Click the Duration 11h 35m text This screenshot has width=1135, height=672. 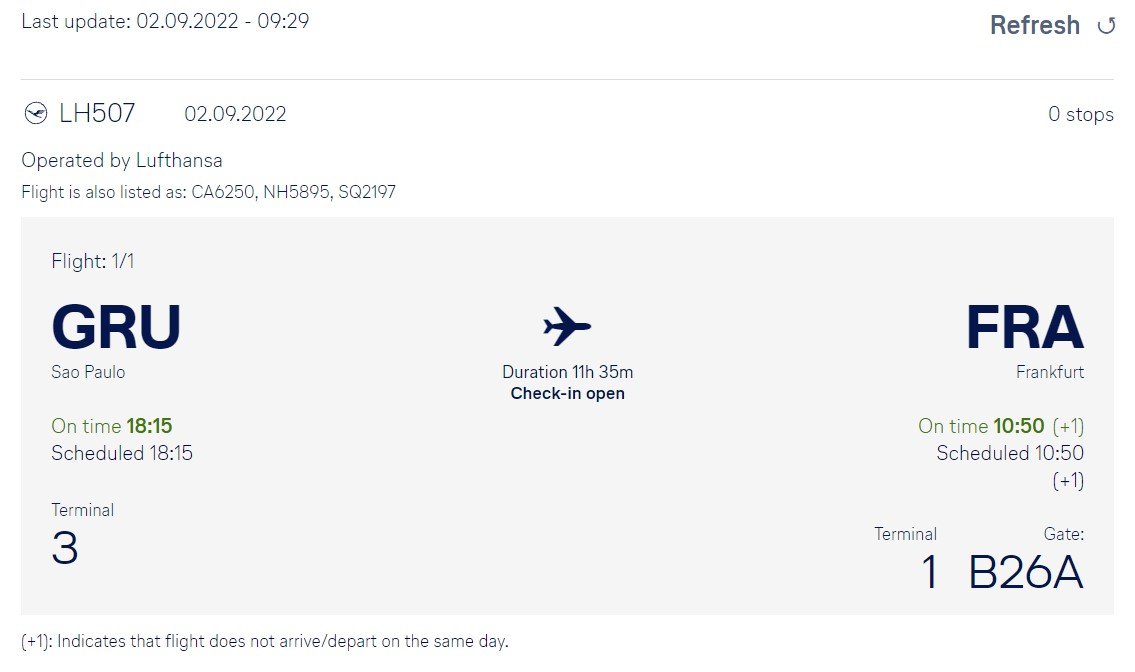pos(568,372)
